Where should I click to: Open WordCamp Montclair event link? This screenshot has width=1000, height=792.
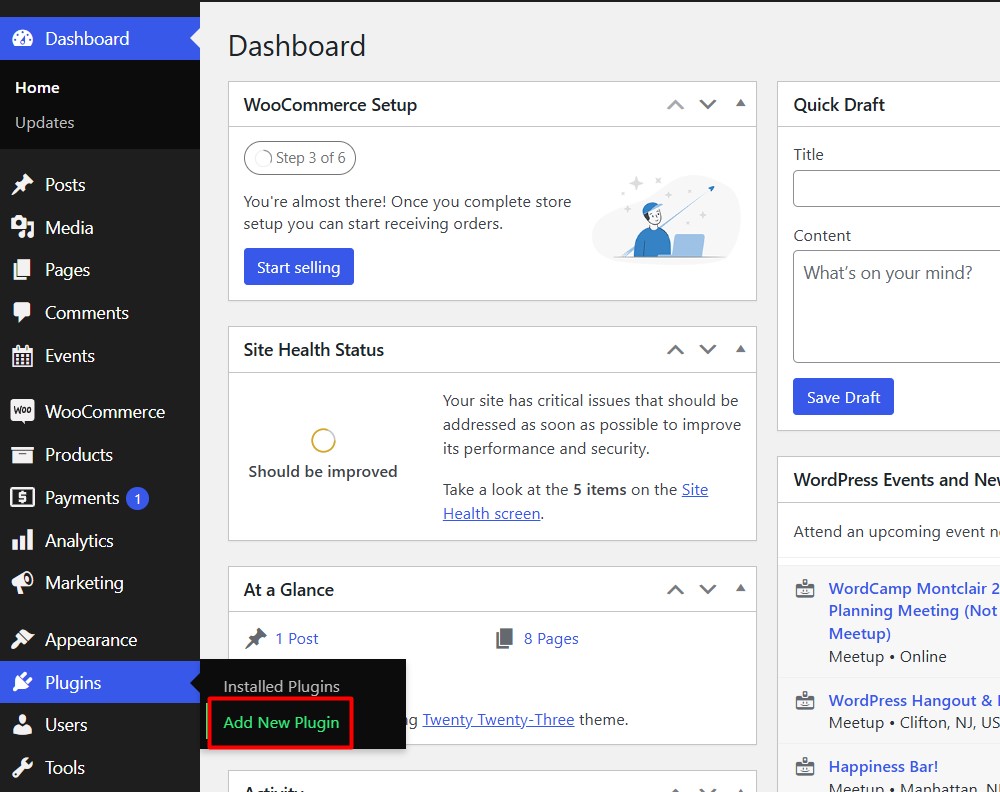(914, 610)
